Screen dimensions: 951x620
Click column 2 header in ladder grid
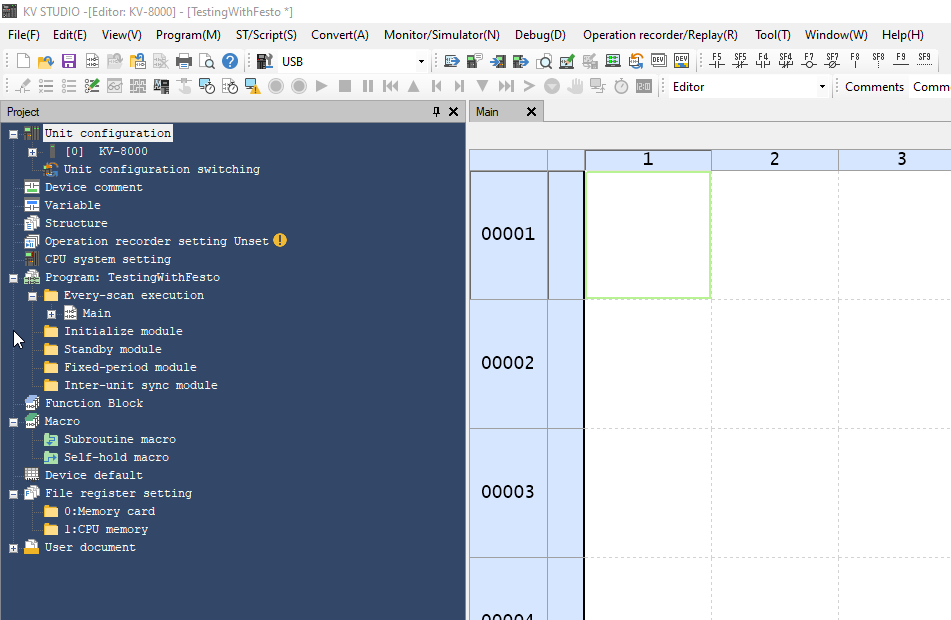click(775, 160)
